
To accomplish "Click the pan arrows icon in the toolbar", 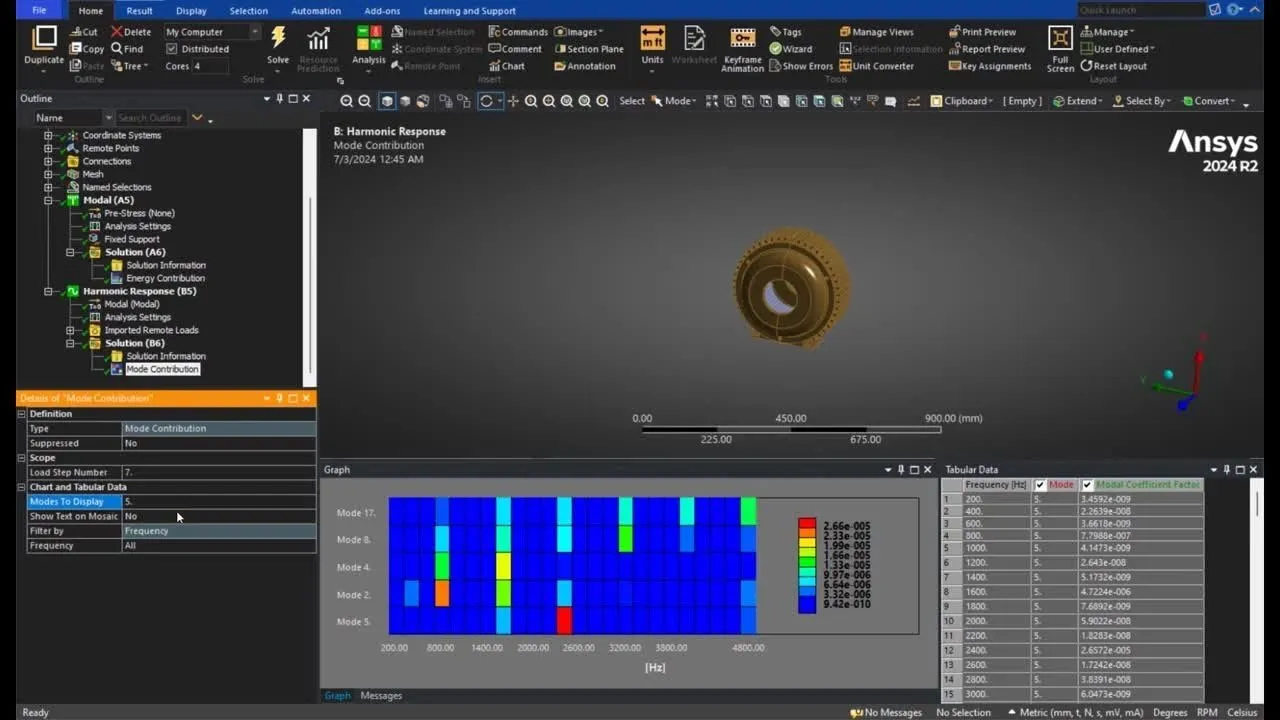I will 513,101.
